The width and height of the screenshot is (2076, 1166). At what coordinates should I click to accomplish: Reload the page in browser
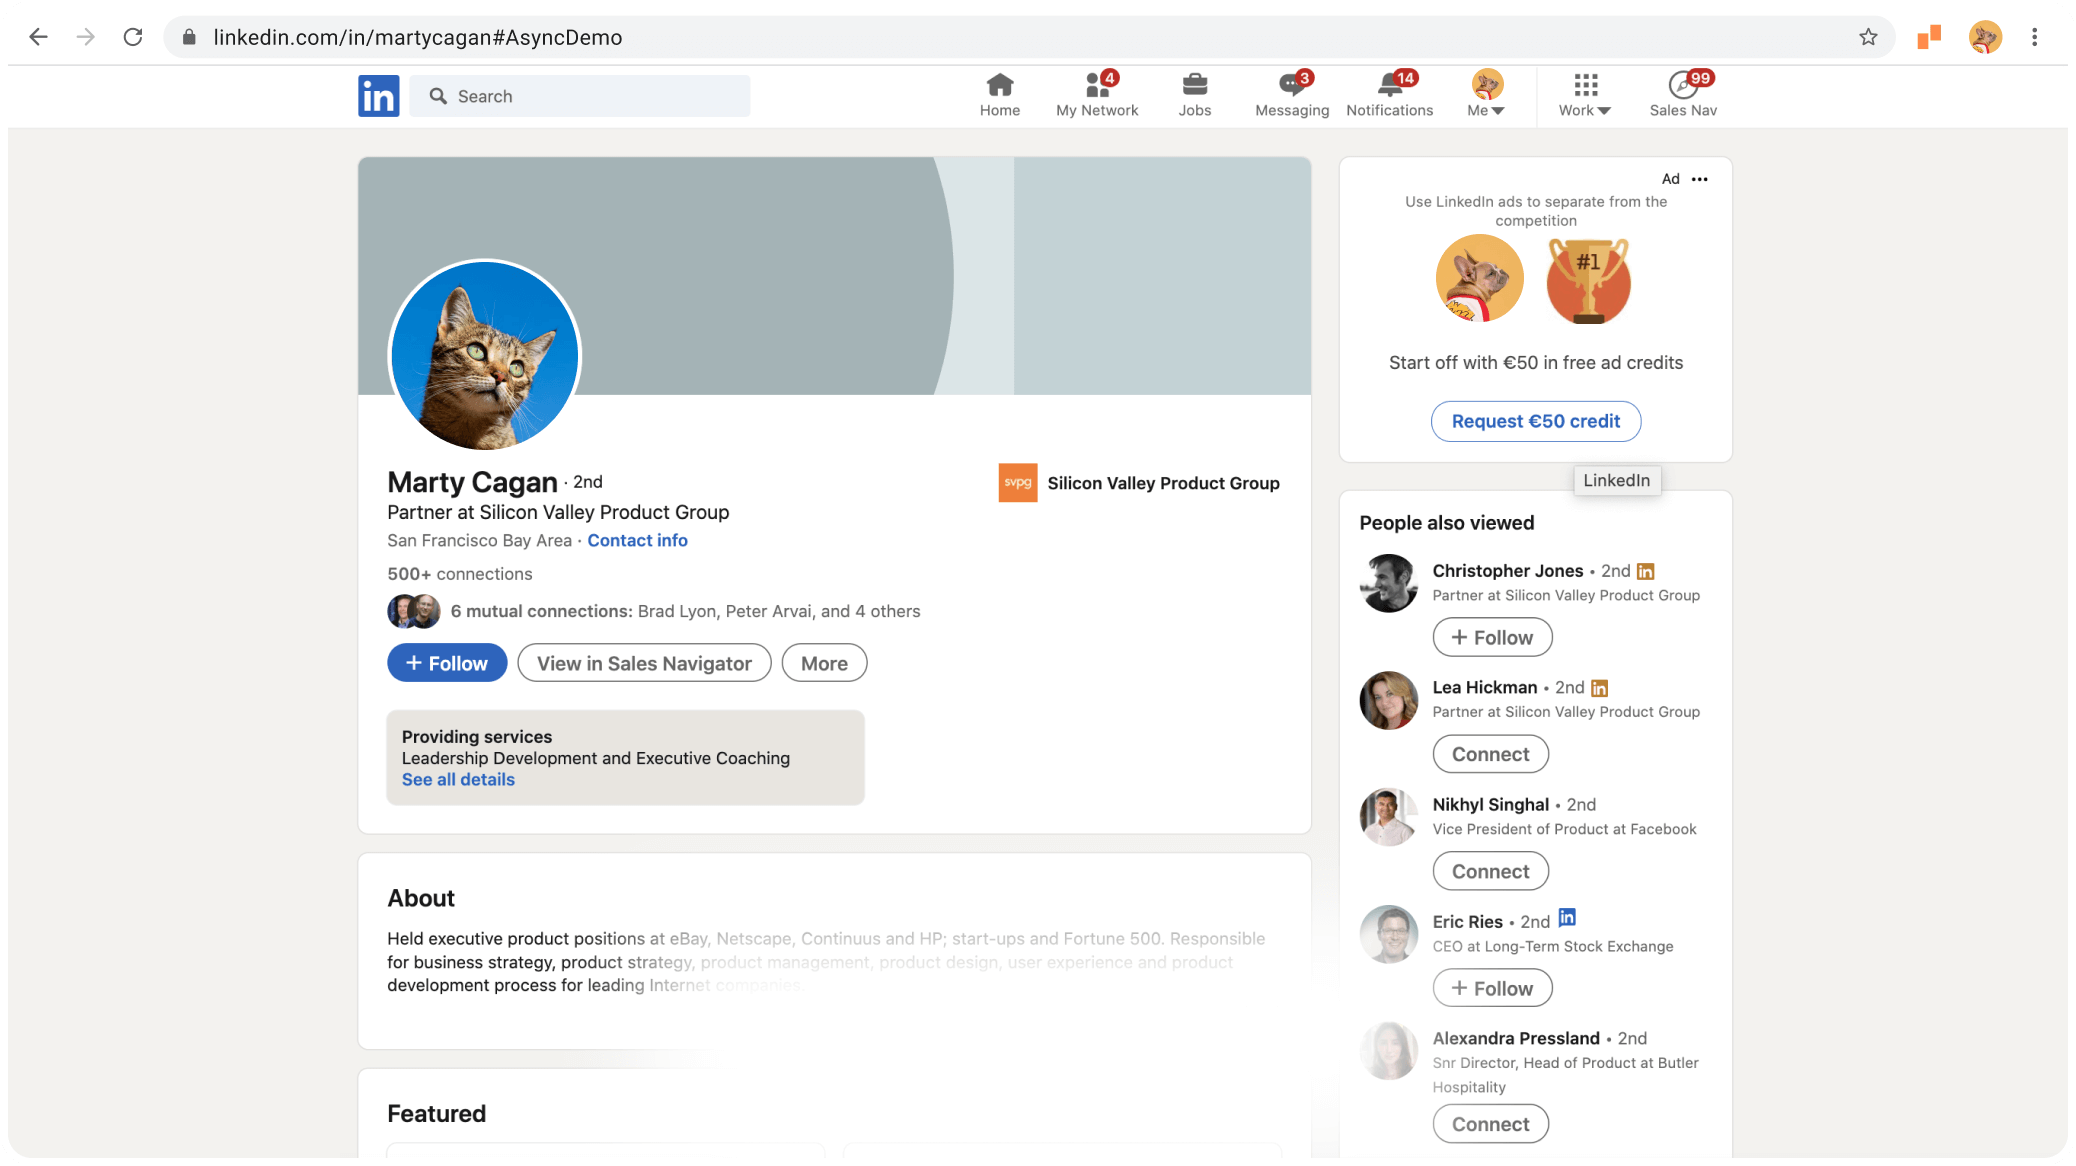[x=133, y=37]
